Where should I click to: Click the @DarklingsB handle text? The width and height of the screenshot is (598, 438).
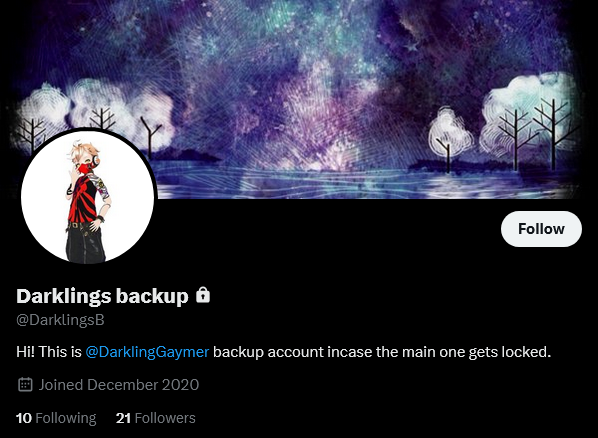coord(60,320)
